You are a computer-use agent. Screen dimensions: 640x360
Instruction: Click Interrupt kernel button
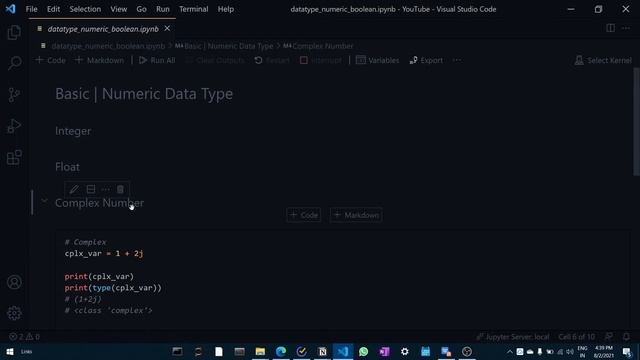[321, 60]
